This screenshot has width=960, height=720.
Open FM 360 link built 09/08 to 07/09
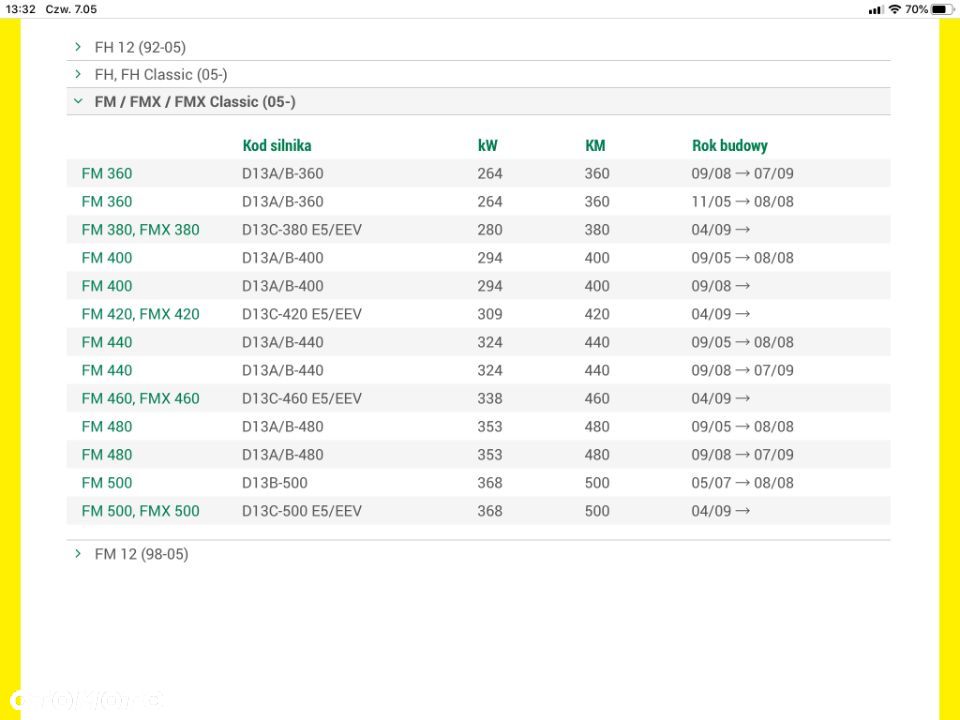pyautogui.click(x=107, y=173)
